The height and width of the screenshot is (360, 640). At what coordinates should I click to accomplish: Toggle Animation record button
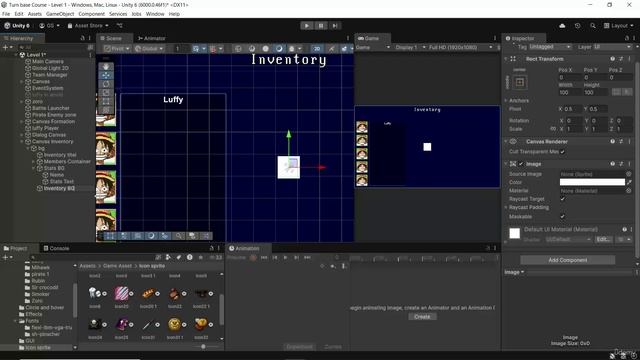point(253,257)
